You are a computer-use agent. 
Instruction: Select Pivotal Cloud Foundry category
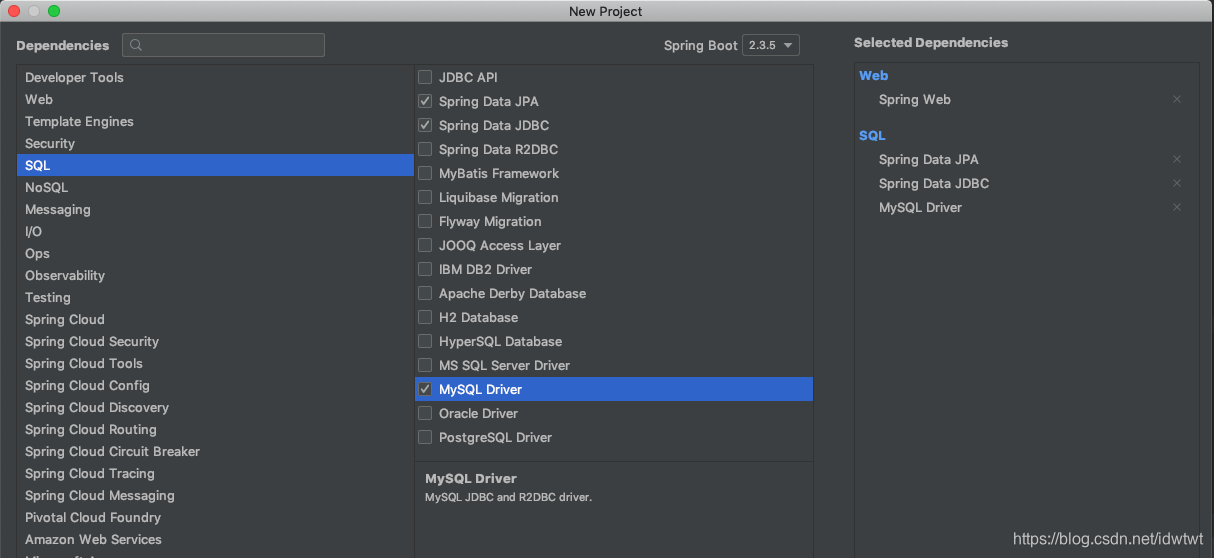click(215, 517)
